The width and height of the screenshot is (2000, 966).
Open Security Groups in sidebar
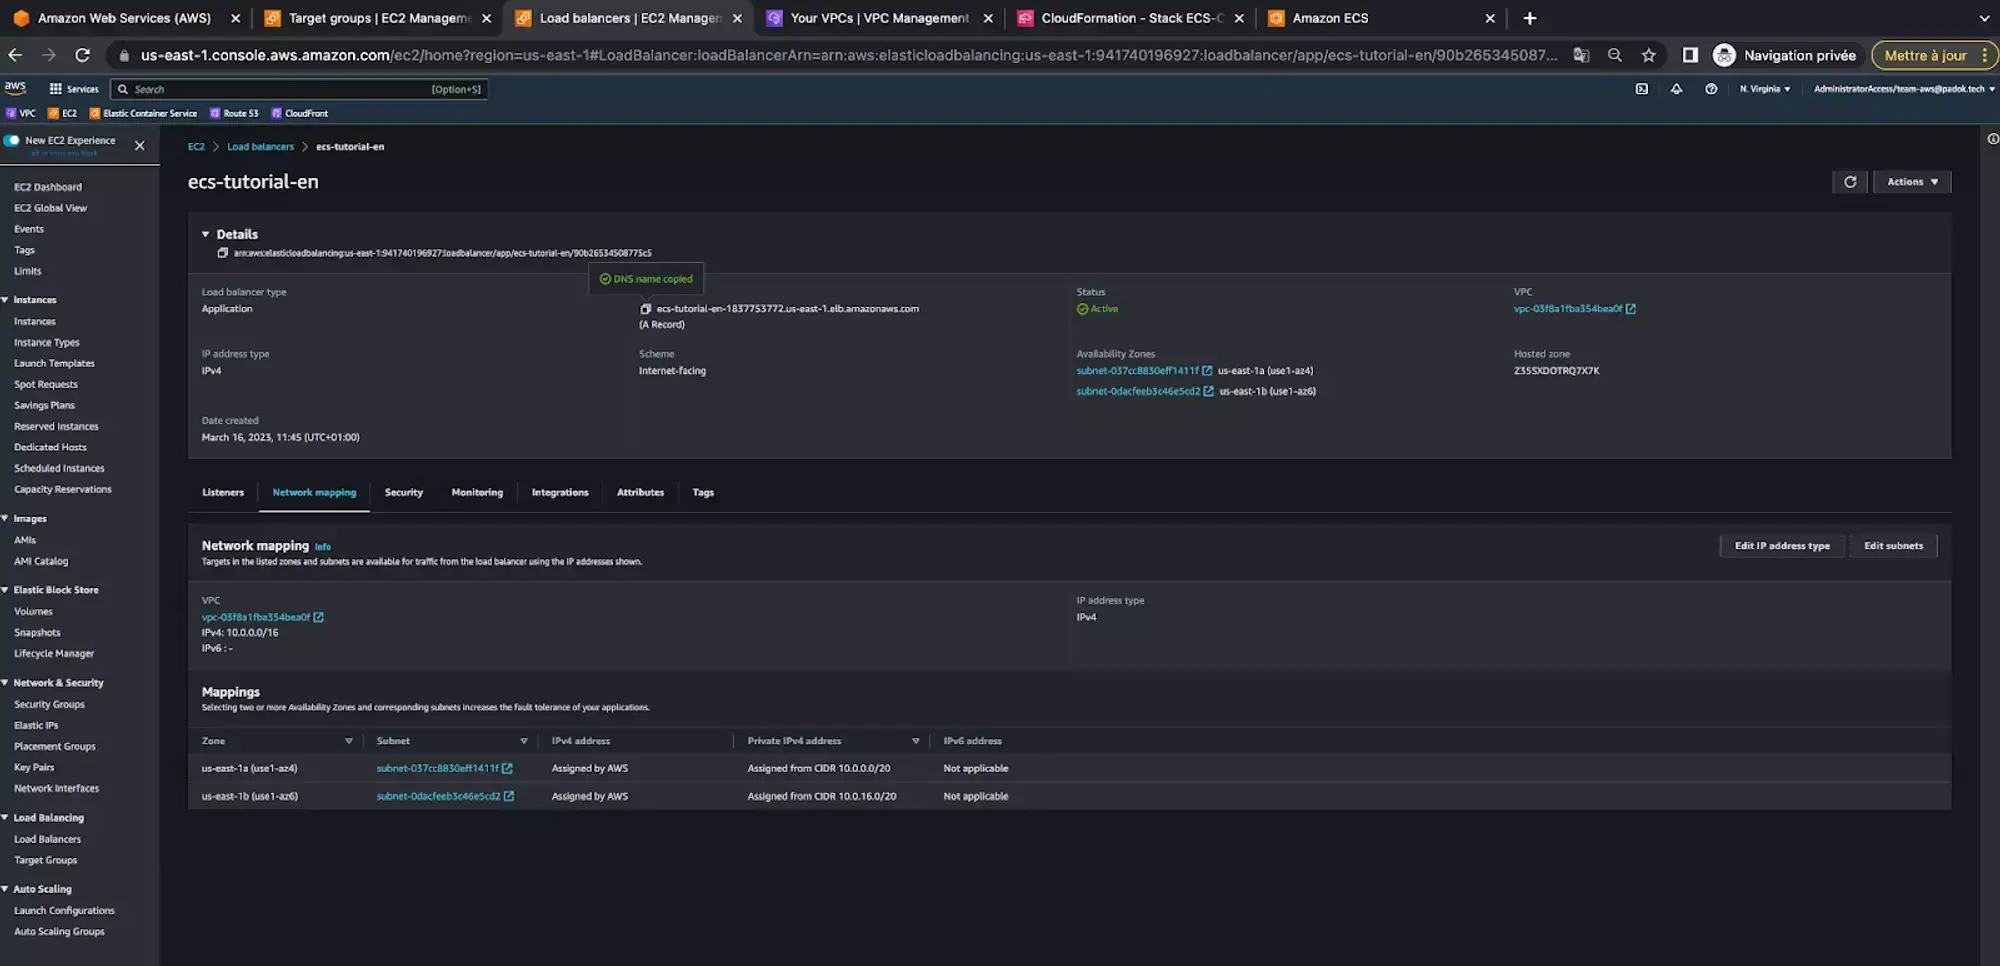click(x=50, y=705)
